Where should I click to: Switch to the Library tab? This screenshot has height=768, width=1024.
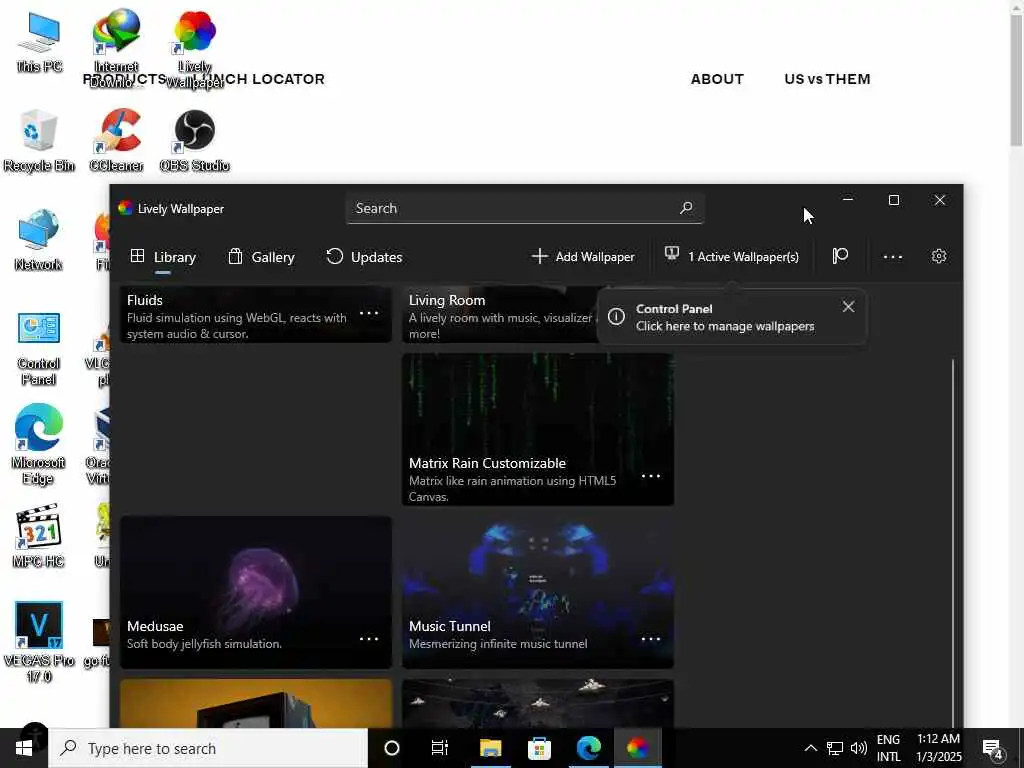click(x=163, y=257)
